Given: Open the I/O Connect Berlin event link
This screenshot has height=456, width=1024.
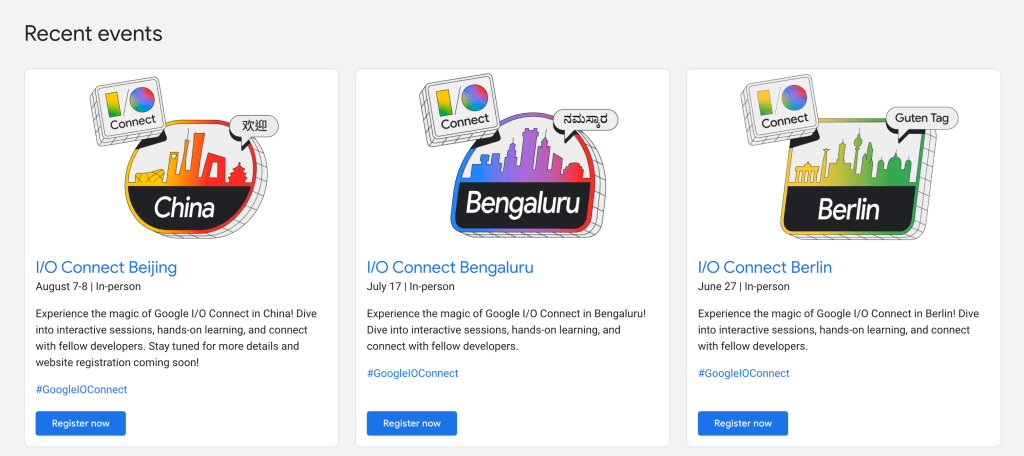Looking at the screenshot, I should click(x=765, y=267).
